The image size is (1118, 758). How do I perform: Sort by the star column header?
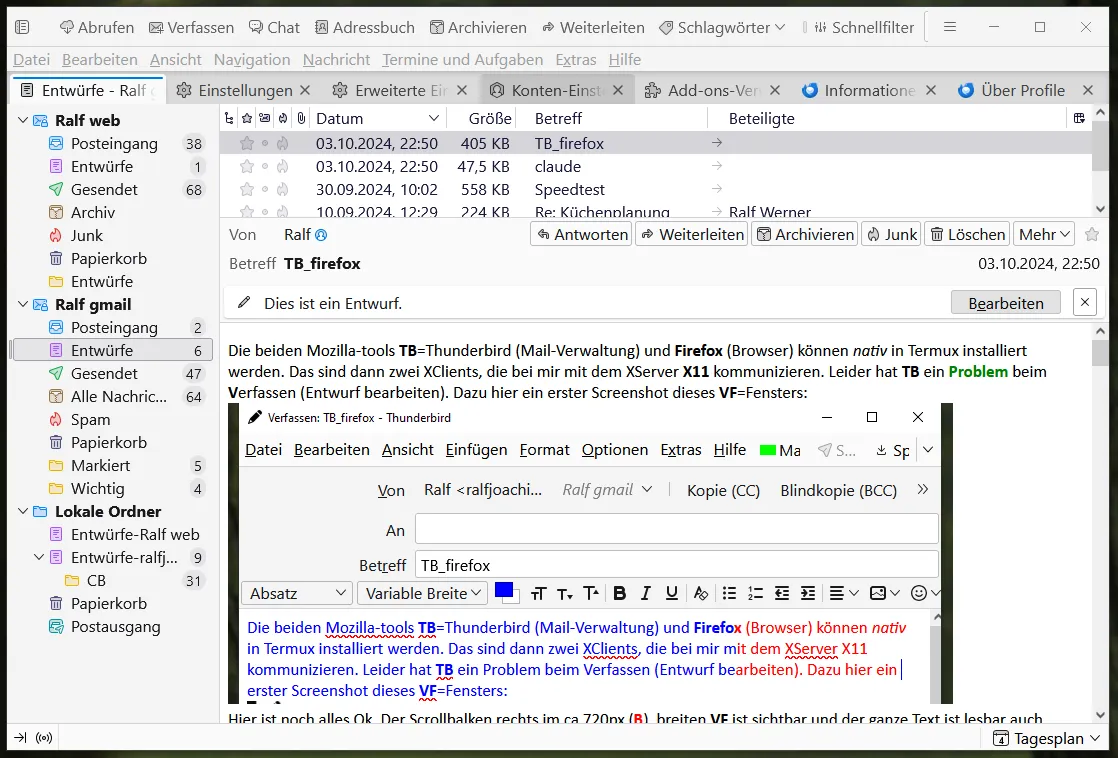(247, 118)
